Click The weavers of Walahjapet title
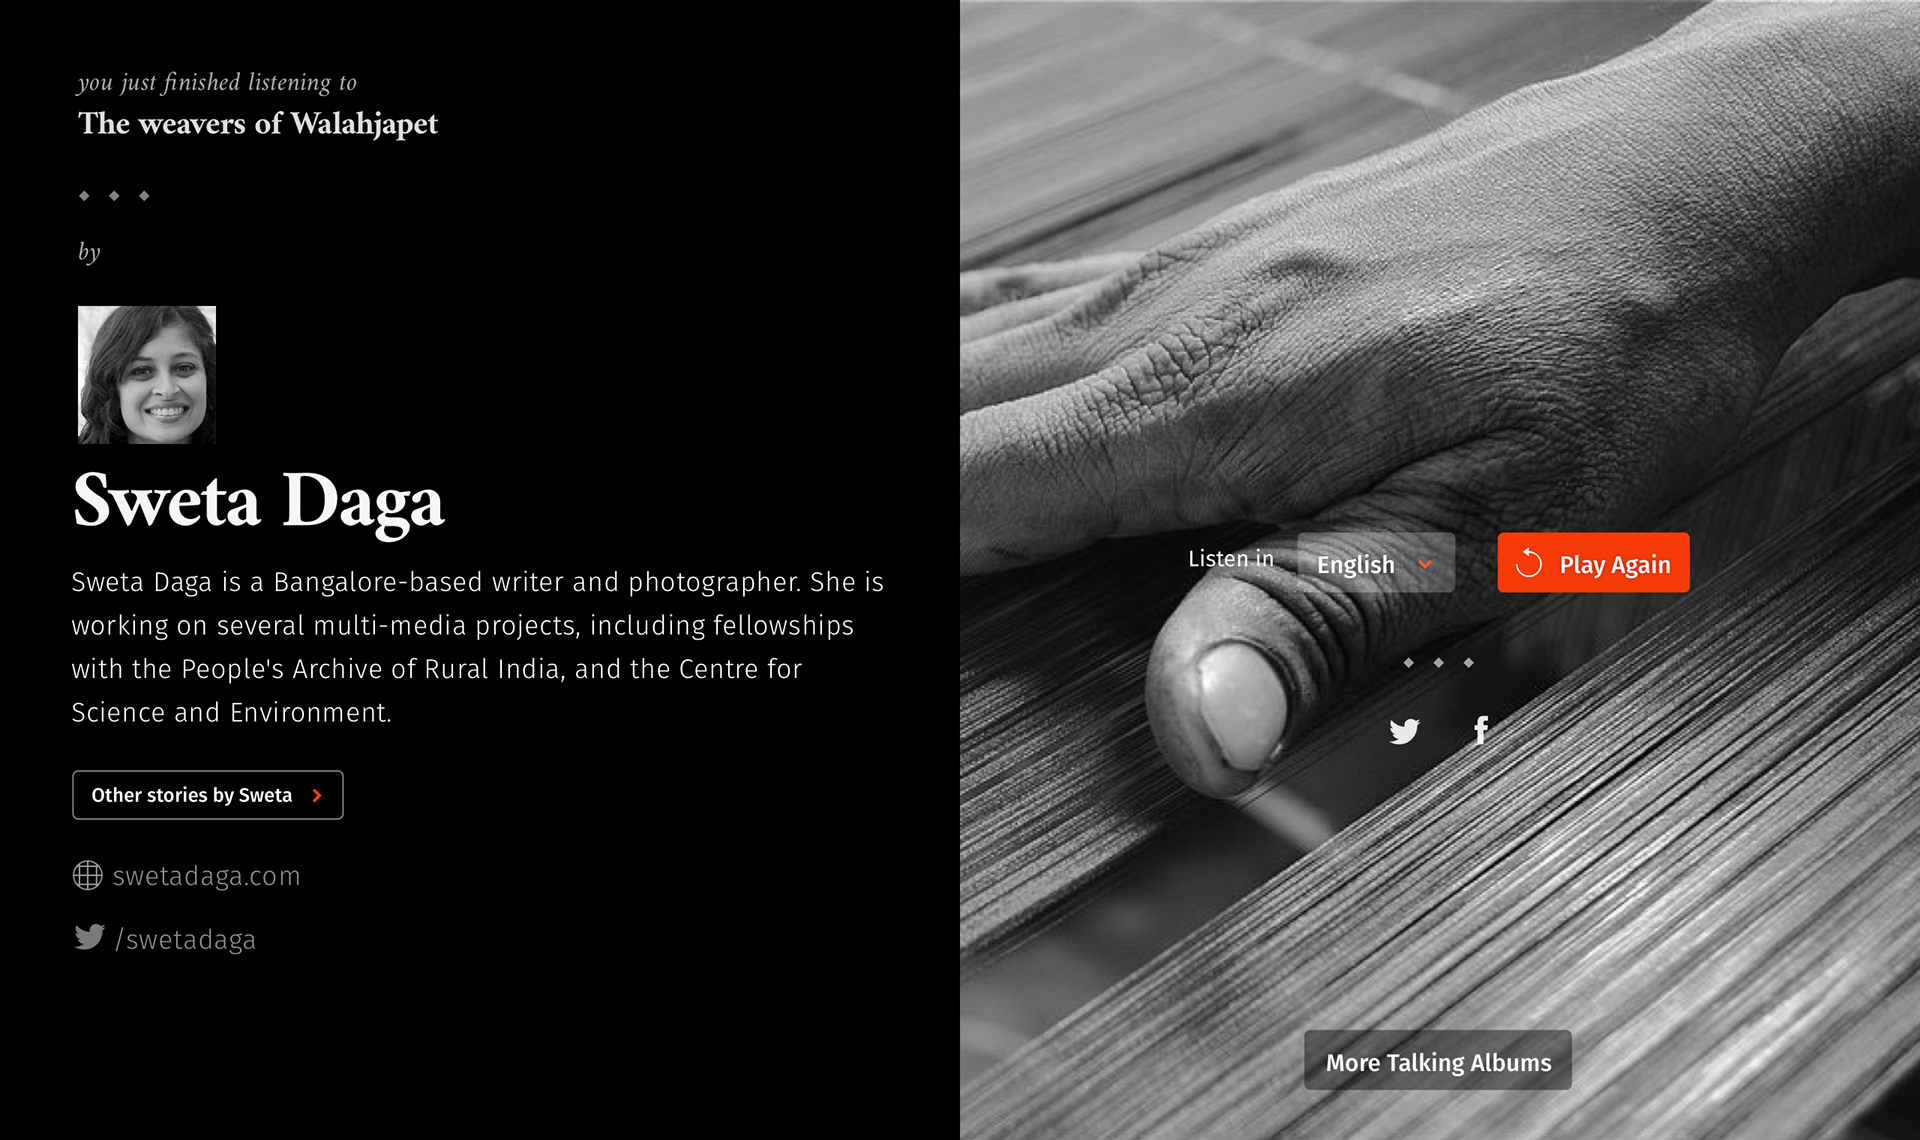The image size is (1920, 1140). 258,124
